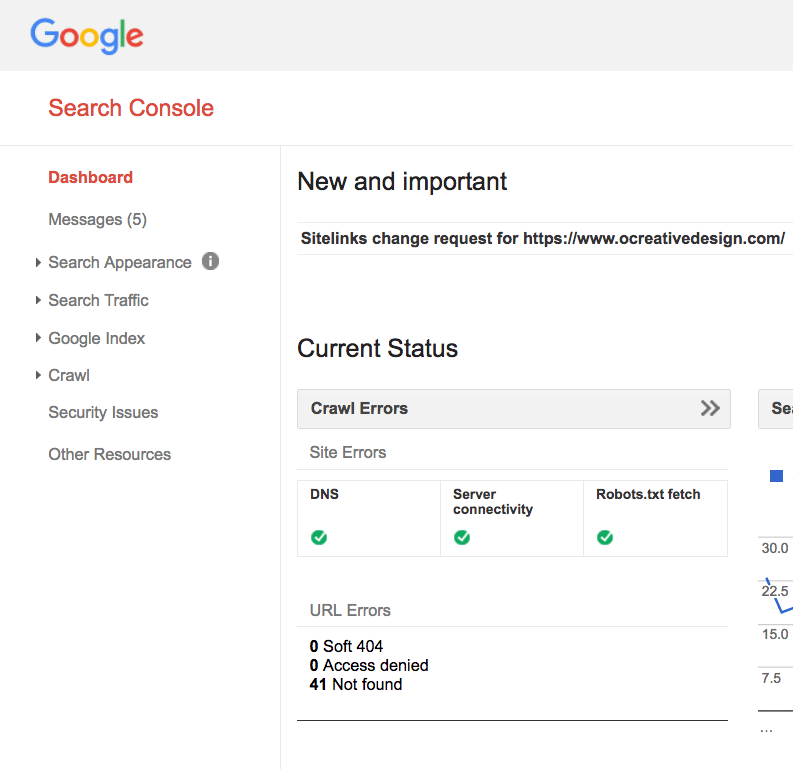This screenshot has height=769, width=793.
Task: Open the Sitelinks change request message
Action: (x=543, y=238)
